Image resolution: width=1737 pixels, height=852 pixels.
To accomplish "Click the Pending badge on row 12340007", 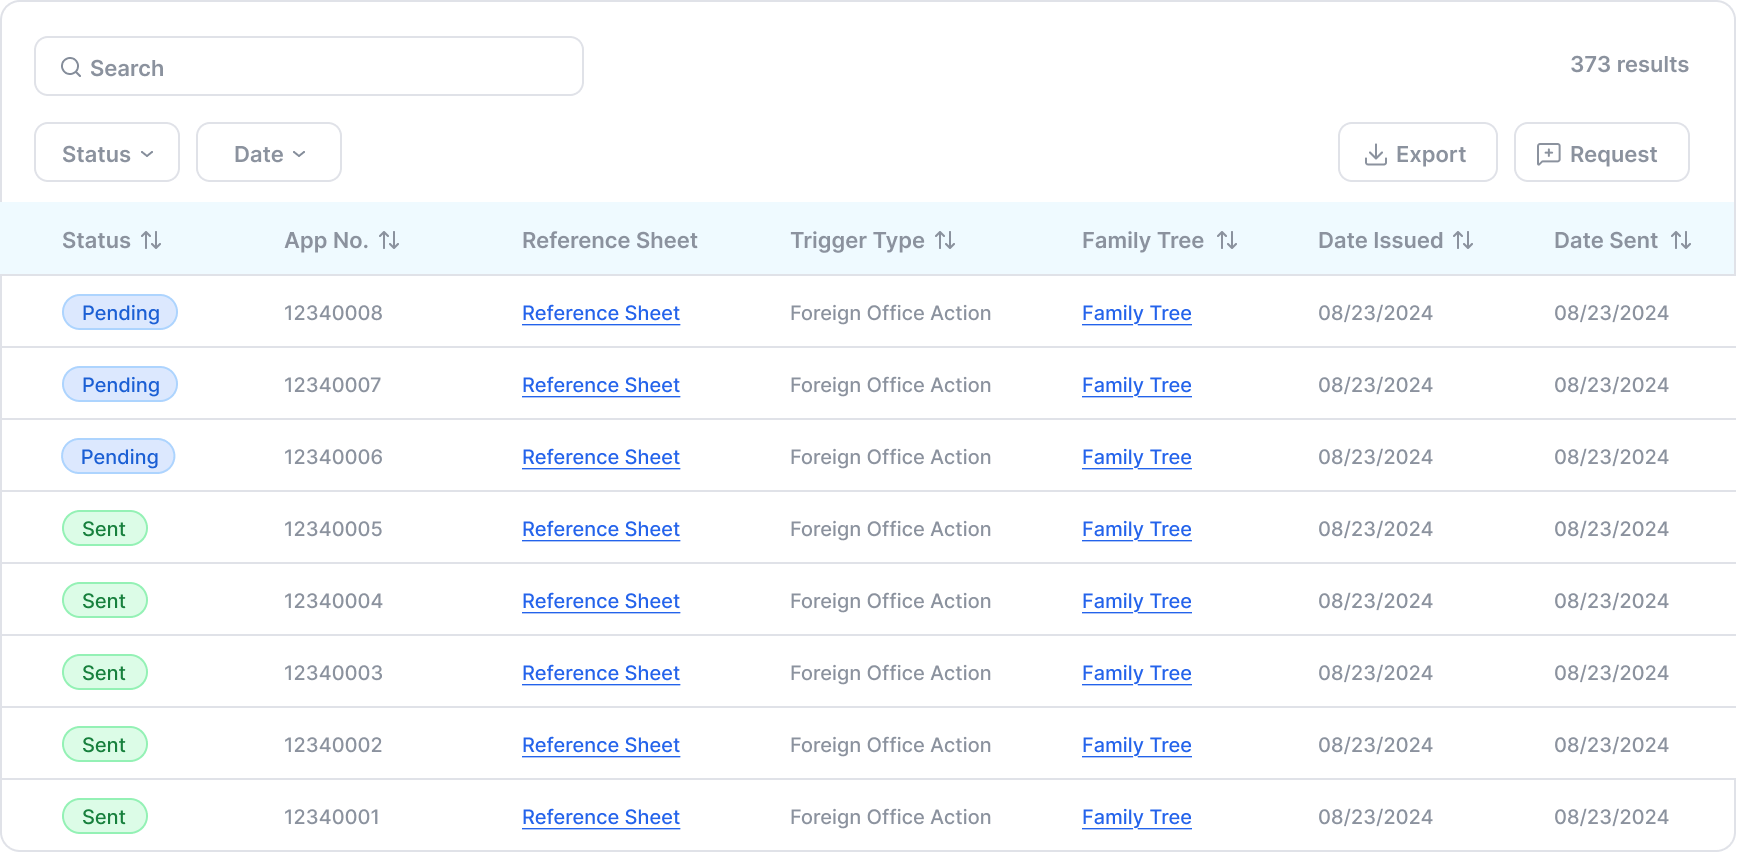I will [120, 385].
